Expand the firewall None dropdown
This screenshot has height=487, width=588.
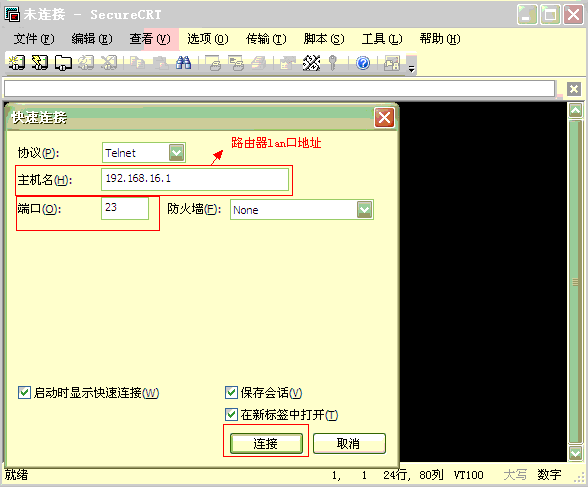click(x=364, y=210)
